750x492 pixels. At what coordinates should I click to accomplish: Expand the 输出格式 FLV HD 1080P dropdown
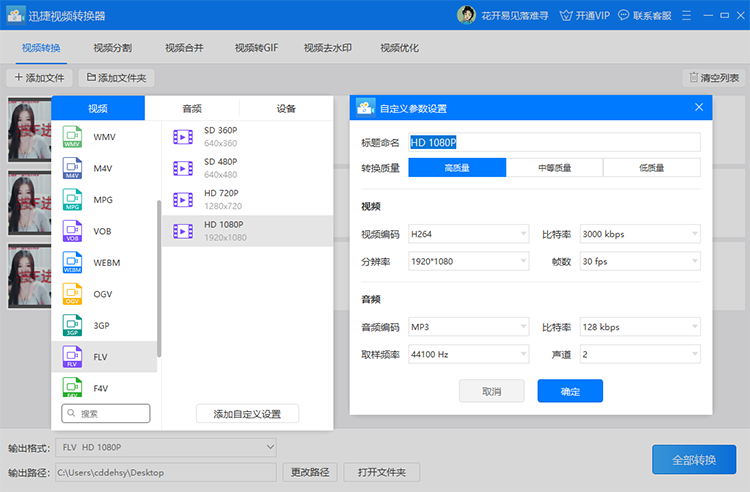coord(166,448)
